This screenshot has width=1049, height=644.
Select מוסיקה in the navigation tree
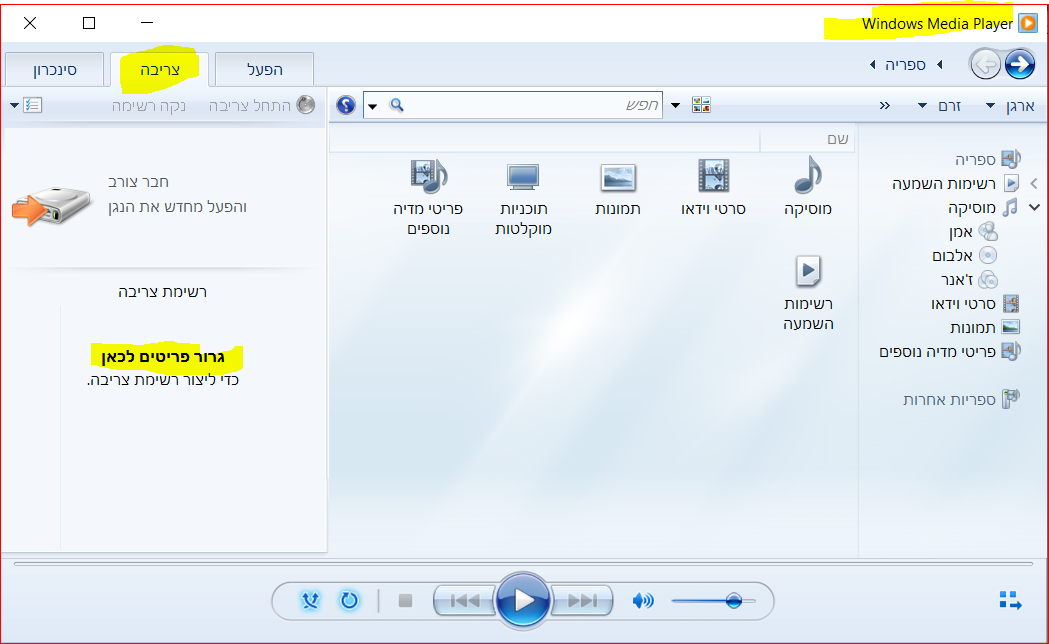click(x=983, y=207)
